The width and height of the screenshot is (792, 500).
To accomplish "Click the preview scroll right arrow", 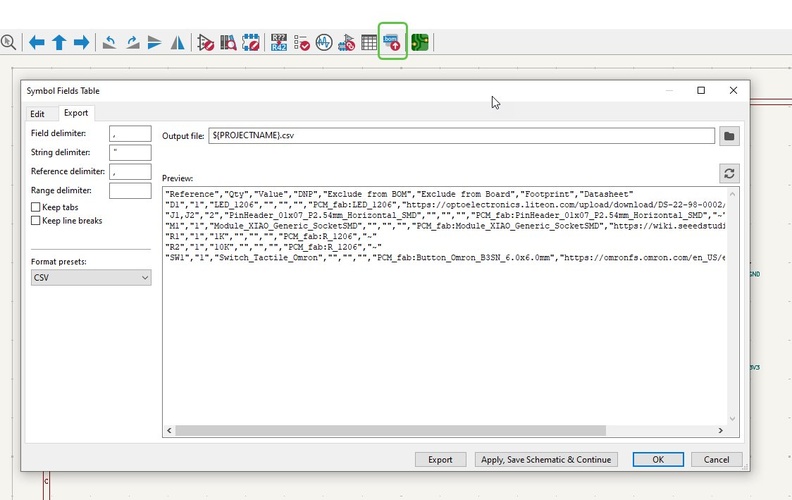I will pyautogui.click(x=721, y=430).
